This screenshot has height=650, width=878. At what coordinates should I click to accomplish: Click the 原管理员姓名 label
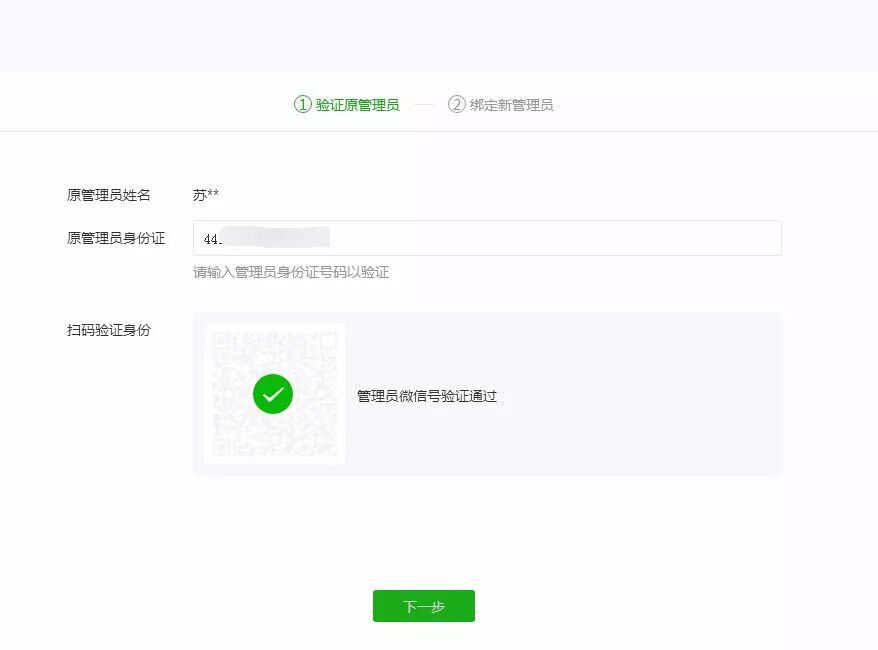(109, 195)
